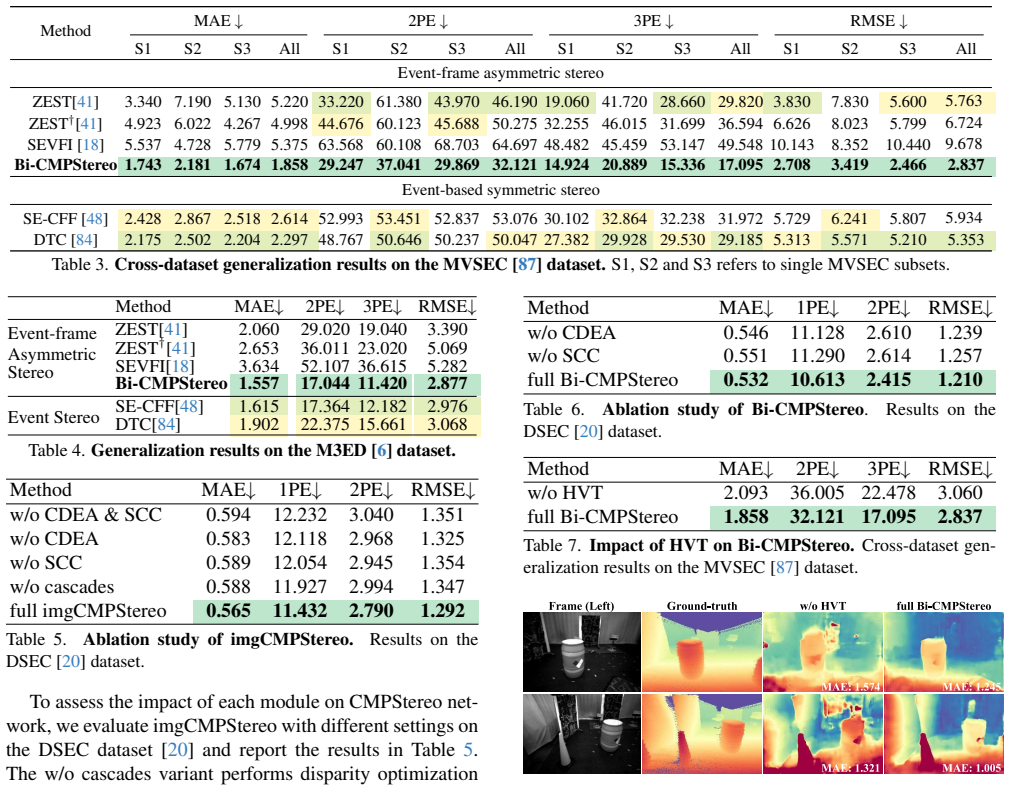Click DTC's MAE S1 value 2.175
This screenshot has height=787, width=1010.
tap(142, 240)
